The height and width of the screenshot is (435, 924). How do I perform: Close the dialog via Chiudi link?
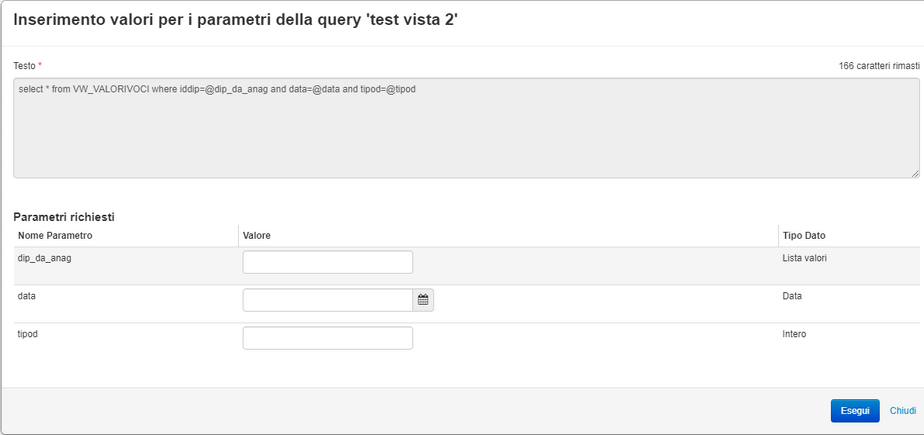click(x=902, y=411)
